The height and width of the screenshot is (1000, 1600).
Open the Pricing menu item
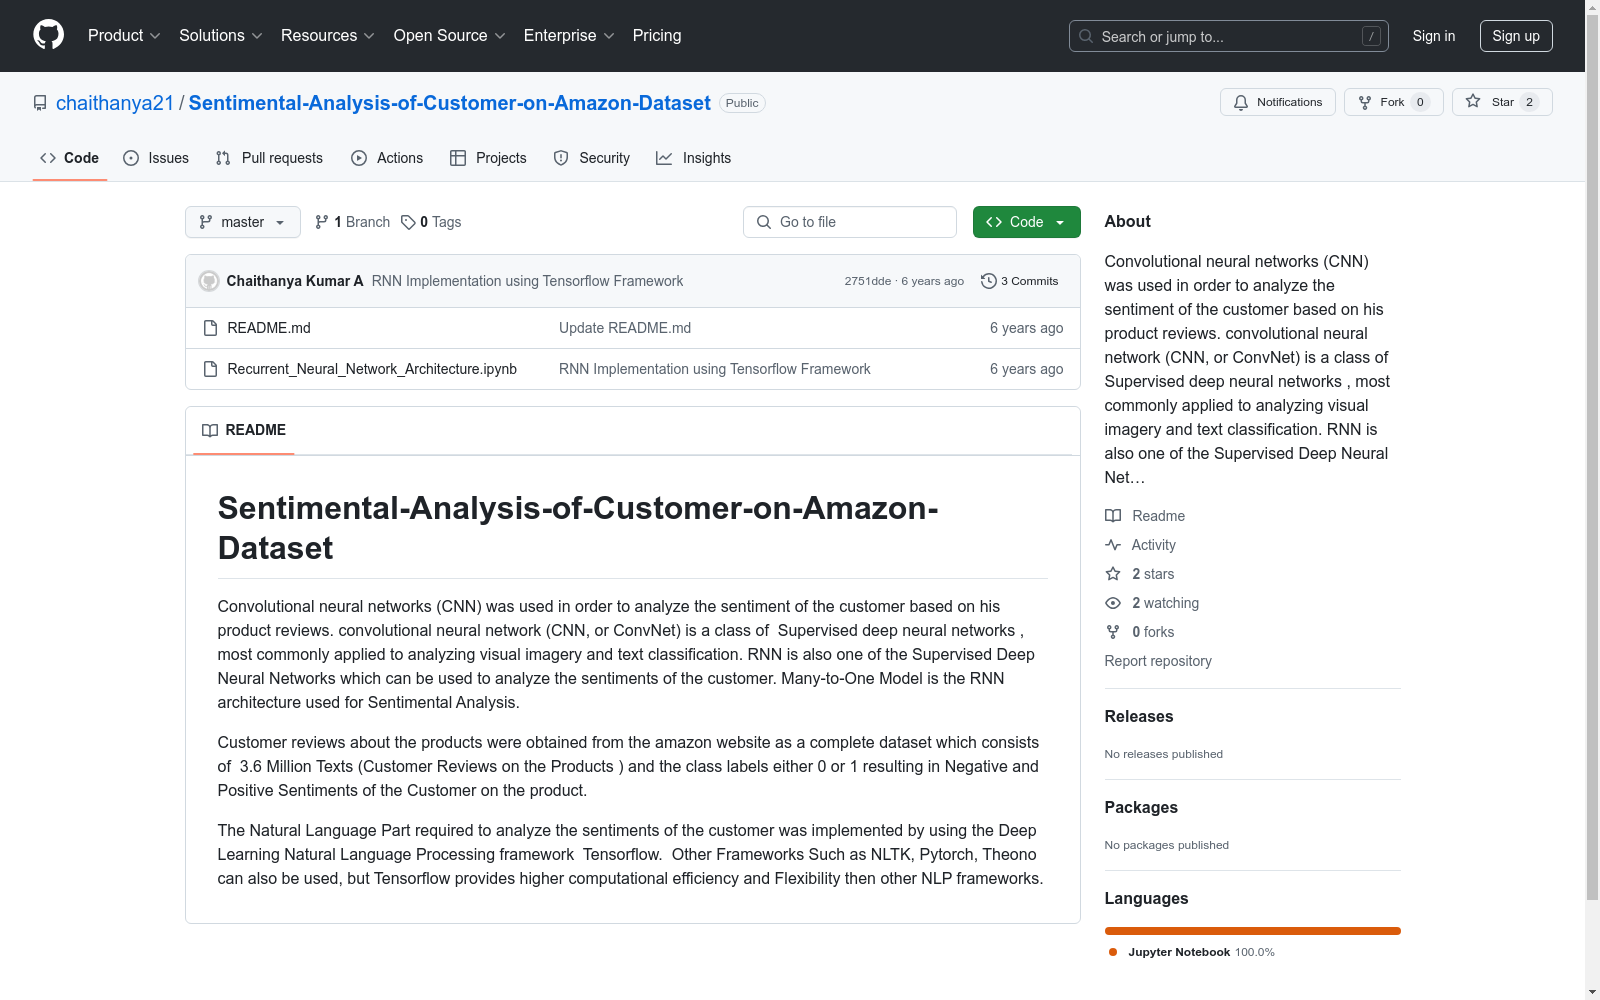tap(656, 35)
